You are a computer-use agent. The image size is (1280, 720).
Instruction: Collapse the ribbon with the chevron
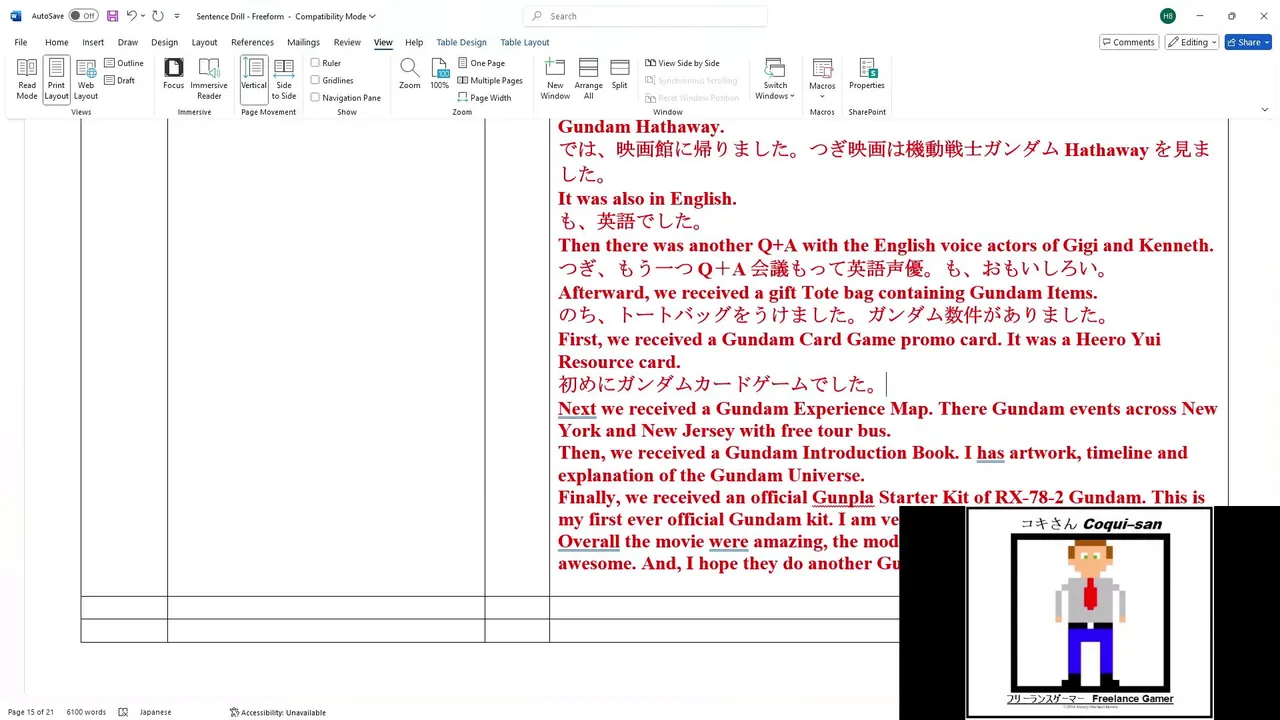point(1264,109)
